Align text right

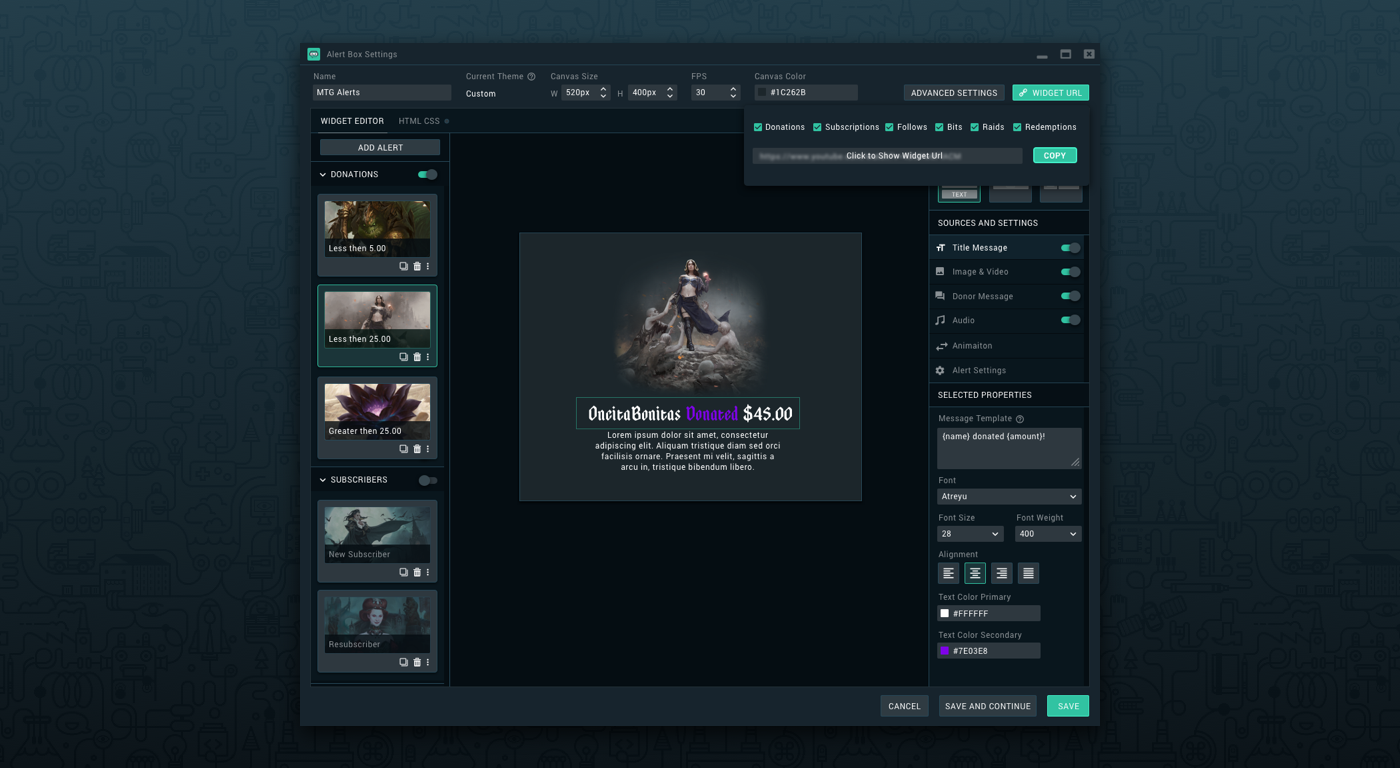(x=1001, y=573)
